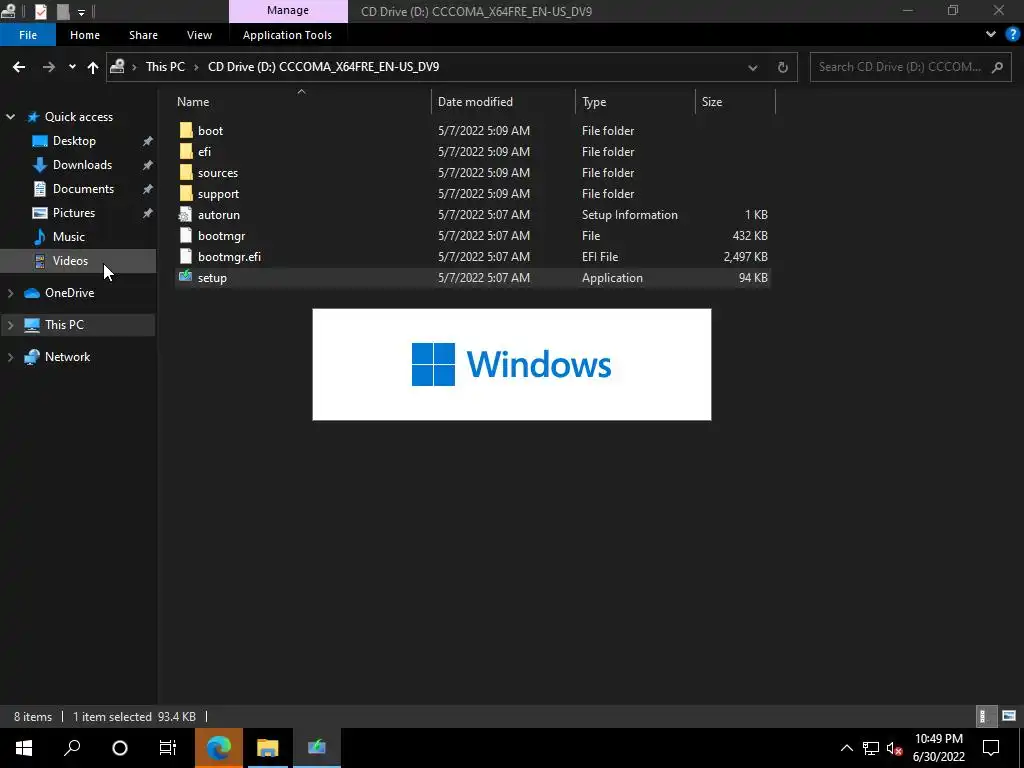Open Downloads in the sidebar
Viewport: 1024px width, 768px height.
[82, 165]
